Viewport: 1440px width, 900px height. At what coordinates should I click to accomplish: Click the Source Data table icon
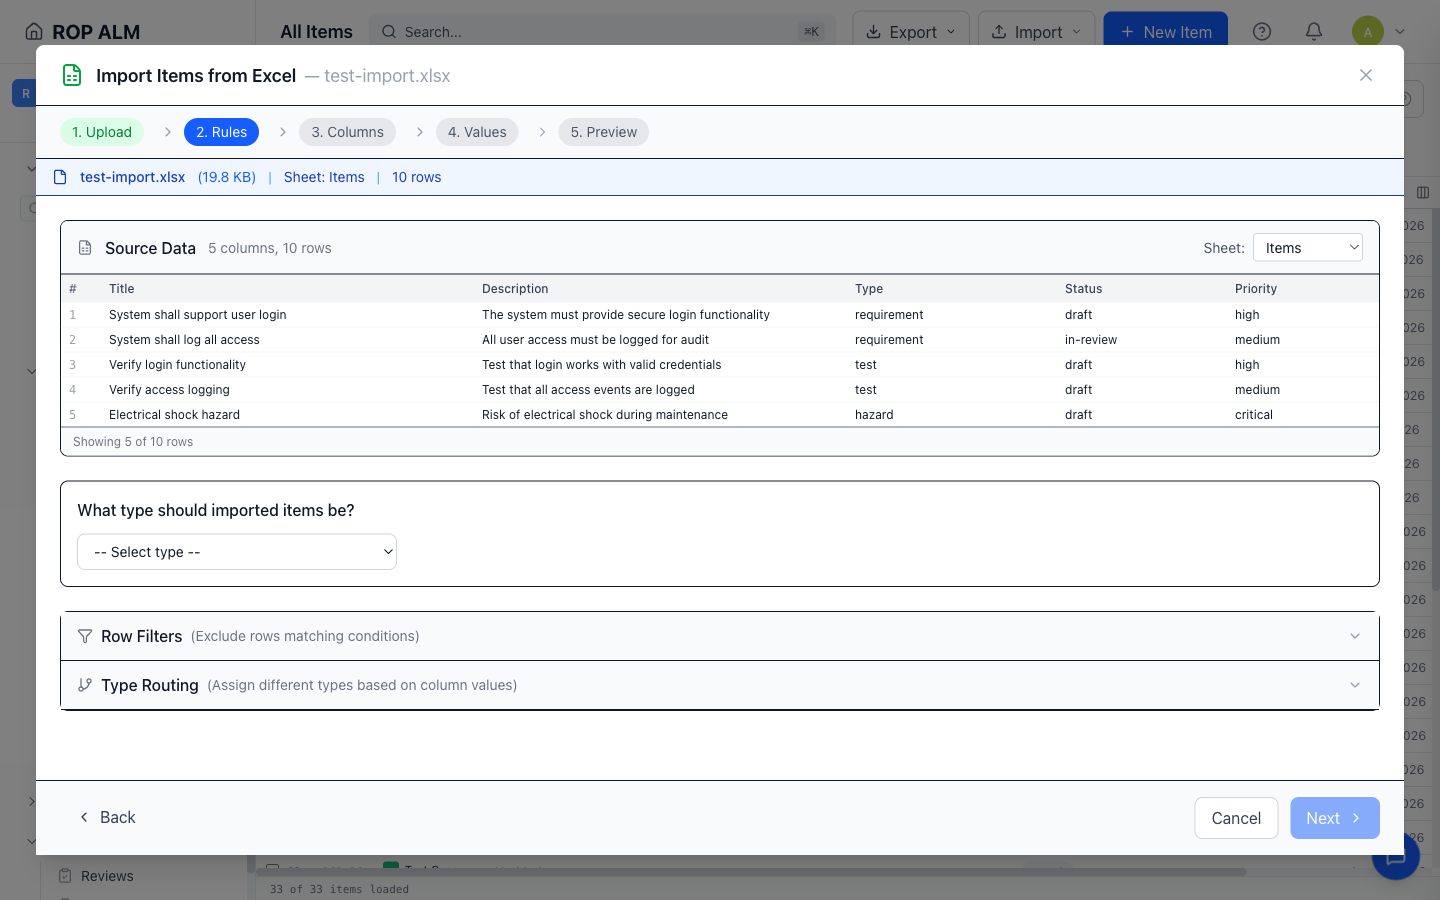coord(85,248)
